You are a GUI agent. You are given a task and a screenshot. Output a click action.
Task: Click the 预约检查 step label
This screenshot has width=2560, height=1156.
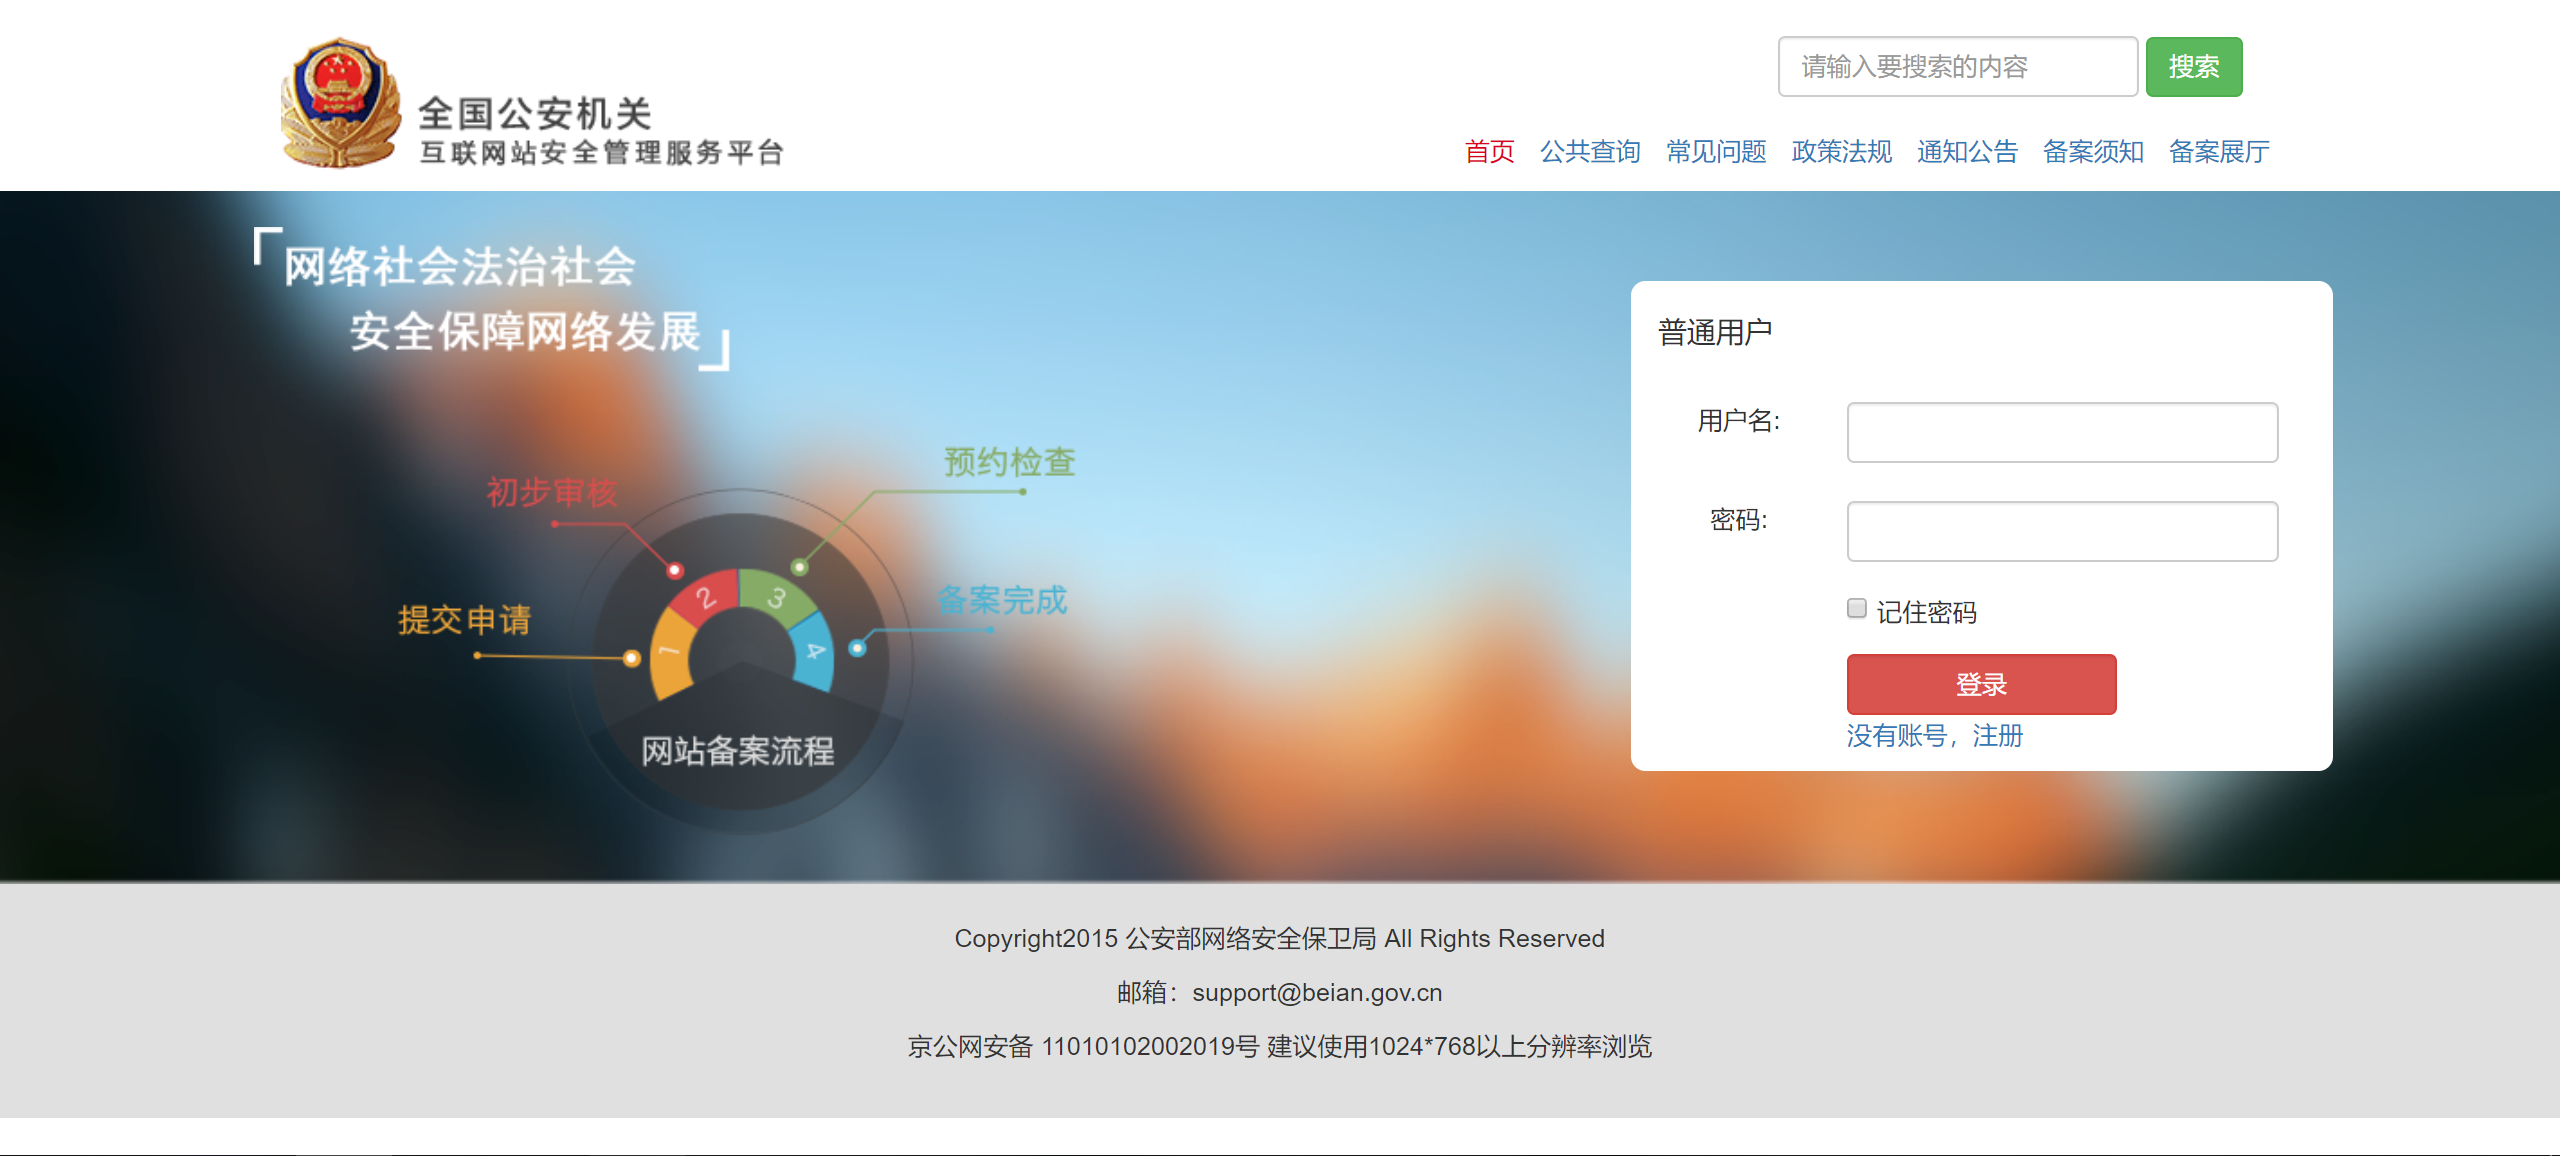tap(1009, 462)
